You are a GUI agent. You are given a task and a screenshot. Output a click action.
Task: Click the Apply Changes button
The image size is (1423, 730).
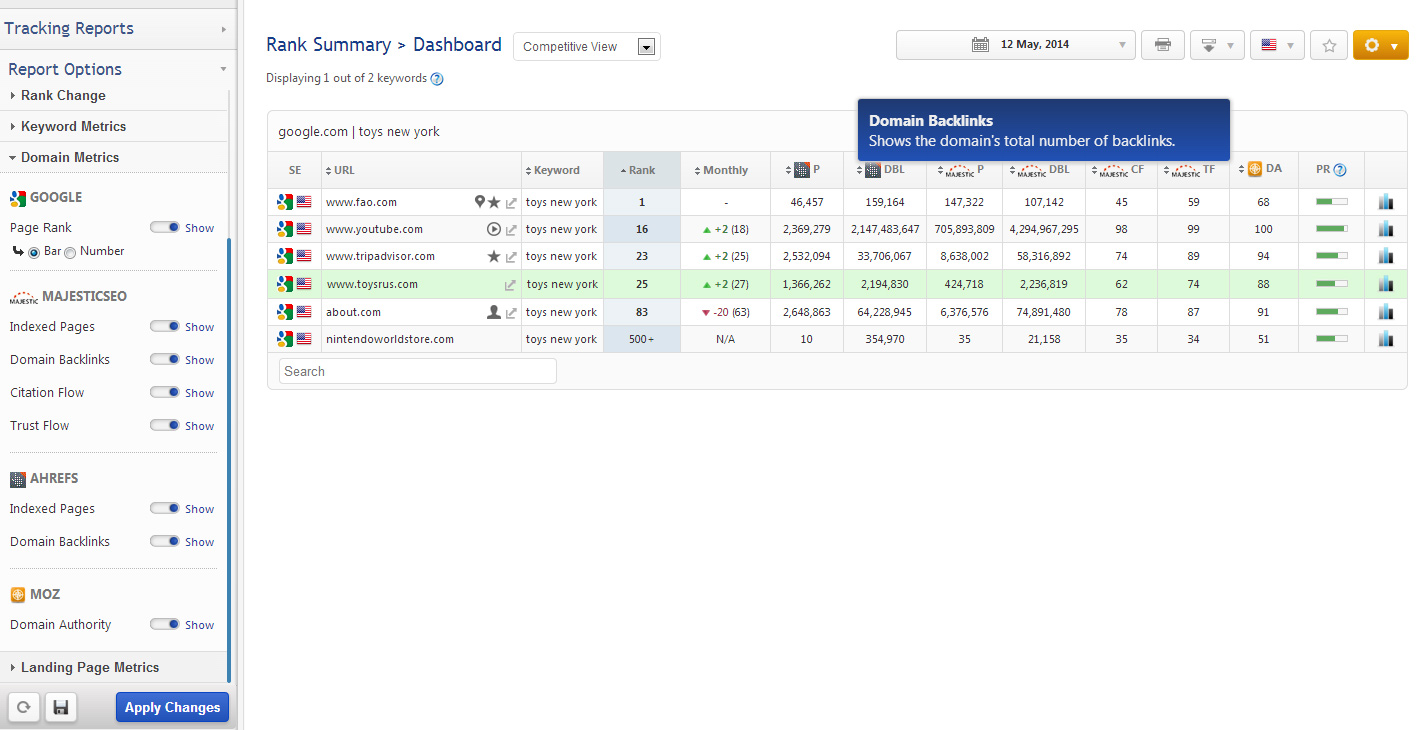point(172,707)
